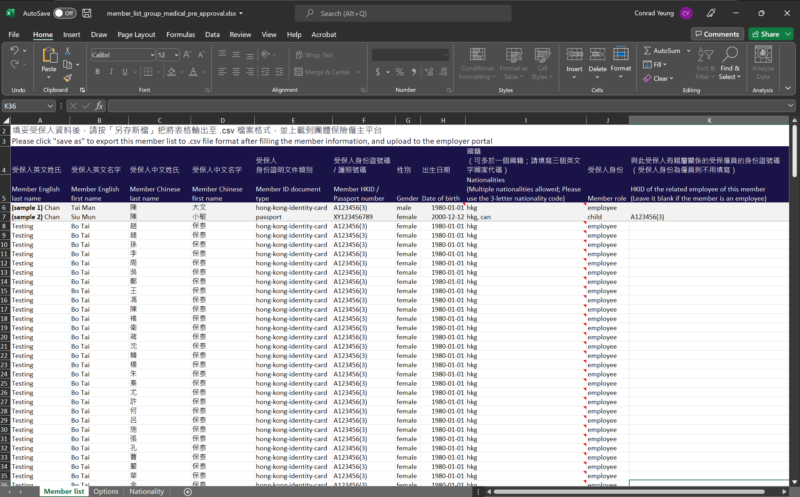The height and width of the screenshot is (497, 800).
Task: Toggle the AutoSave switch
Action: point(64,13)
